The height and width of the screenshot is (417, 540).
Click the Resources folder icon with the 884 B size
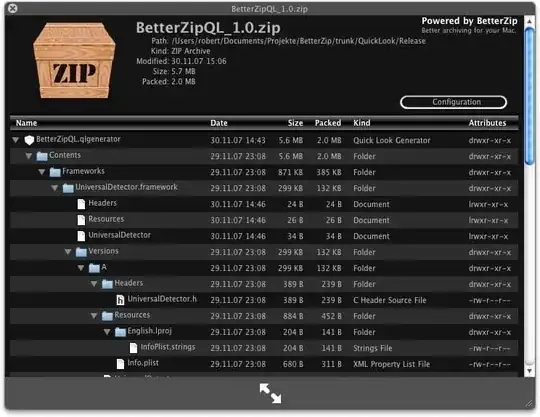[x=107, y=316]
